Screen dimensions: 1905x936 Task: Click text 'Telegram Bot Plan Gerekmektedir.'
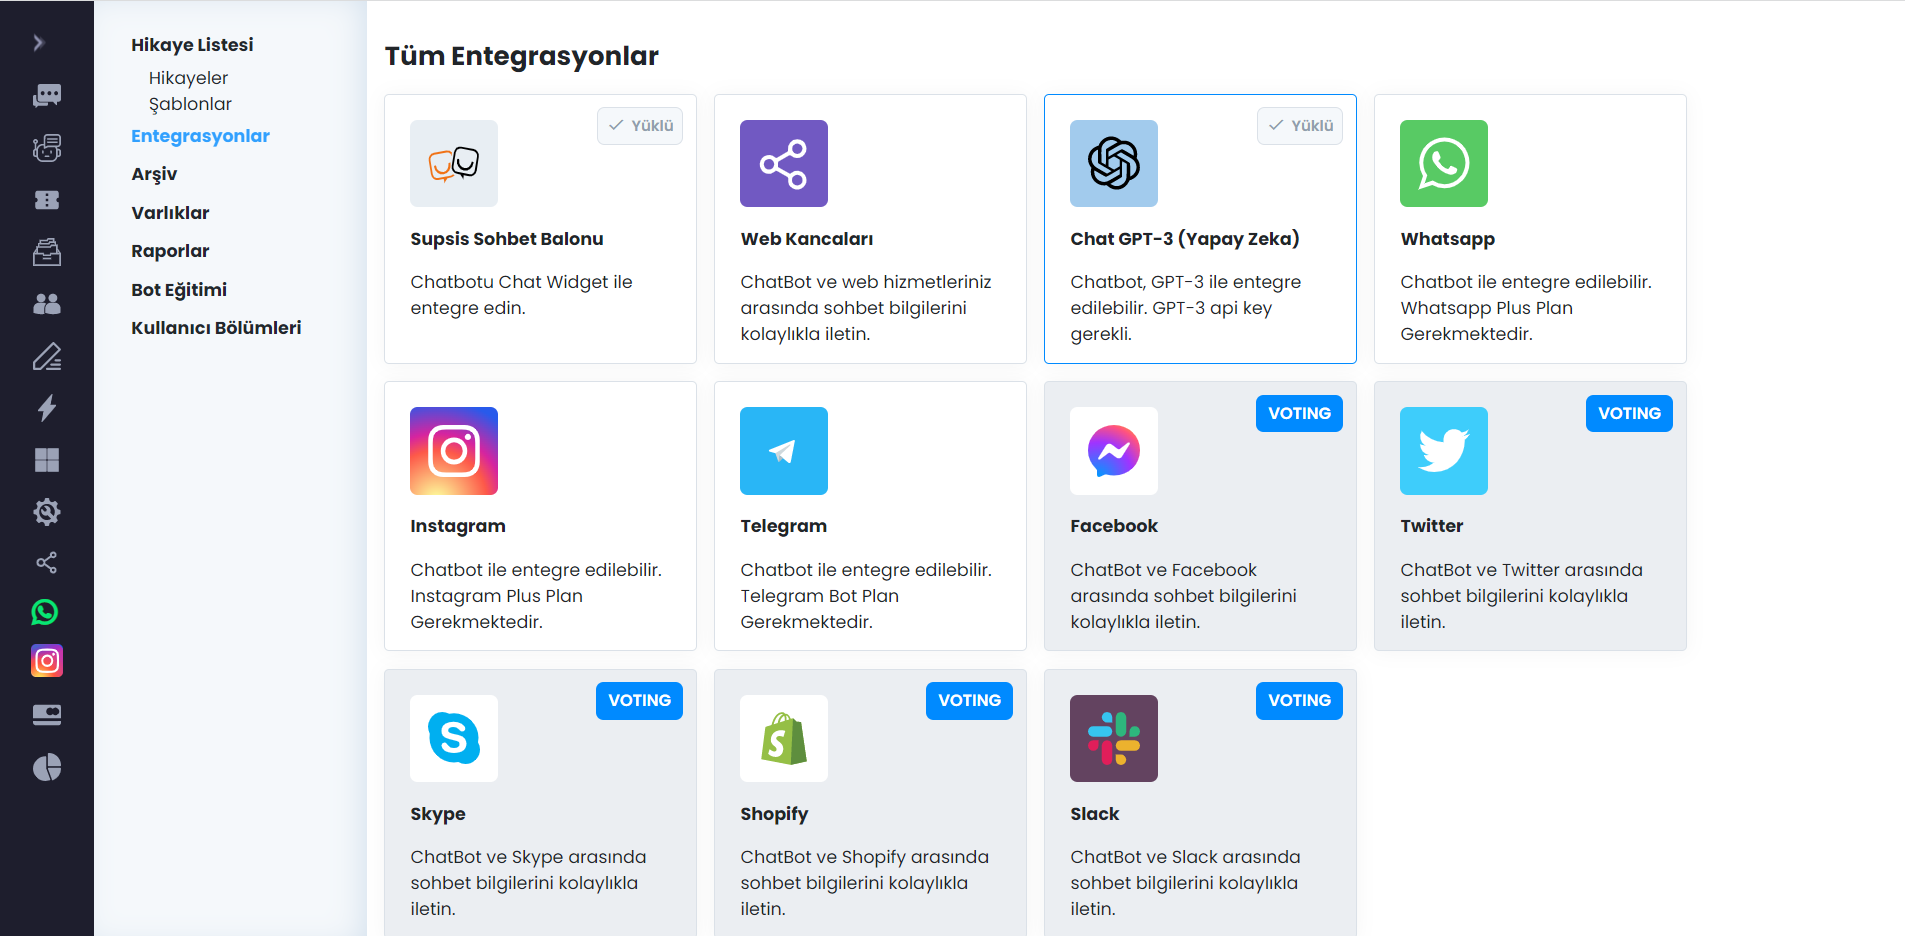(820, 609)
